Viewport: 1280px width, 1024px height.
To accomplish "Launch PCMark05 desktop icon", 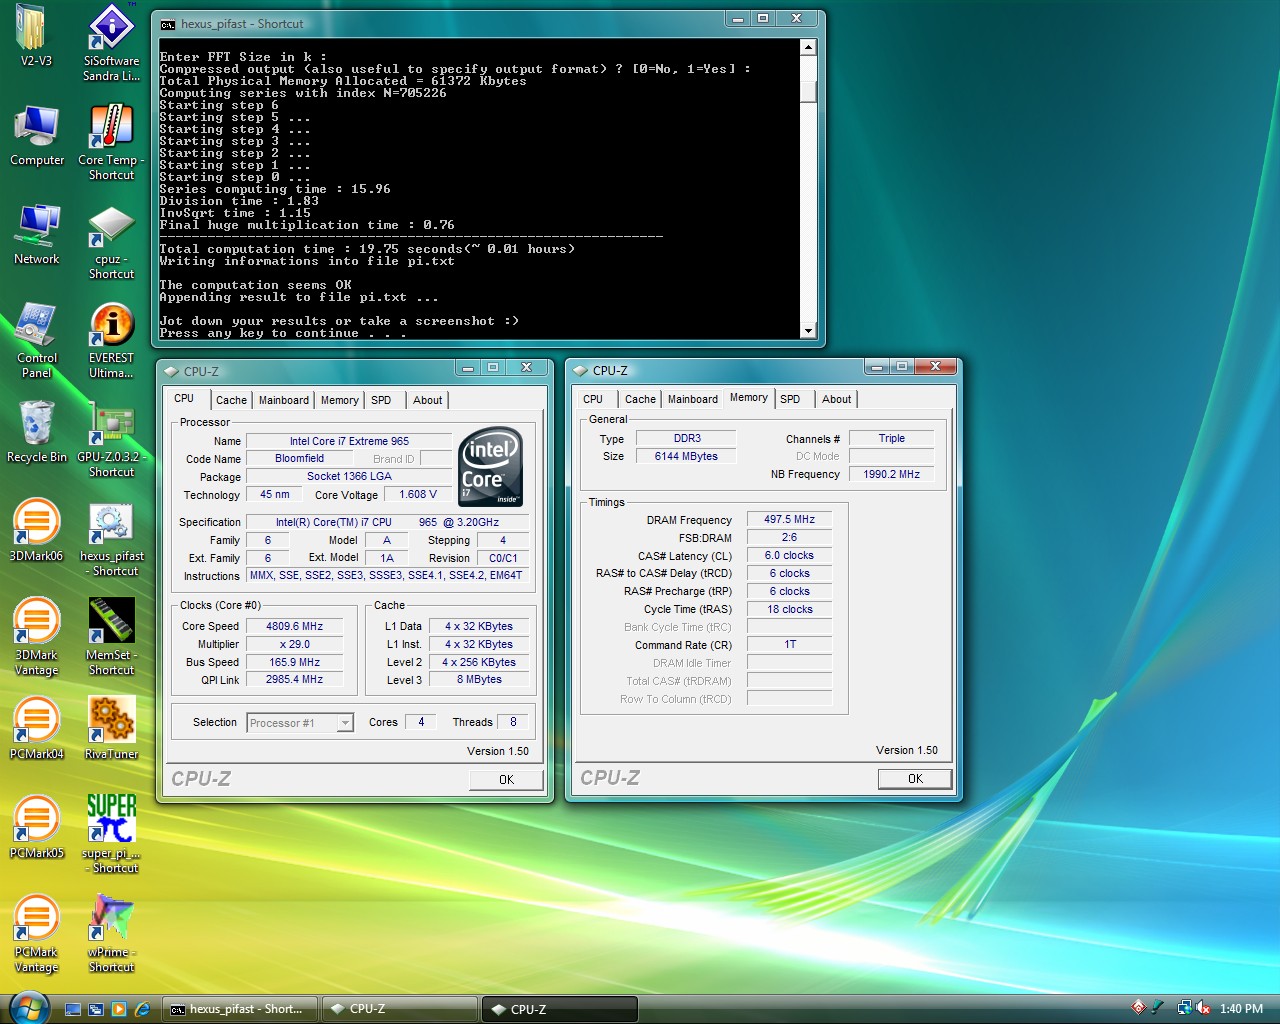I will 37,827.
